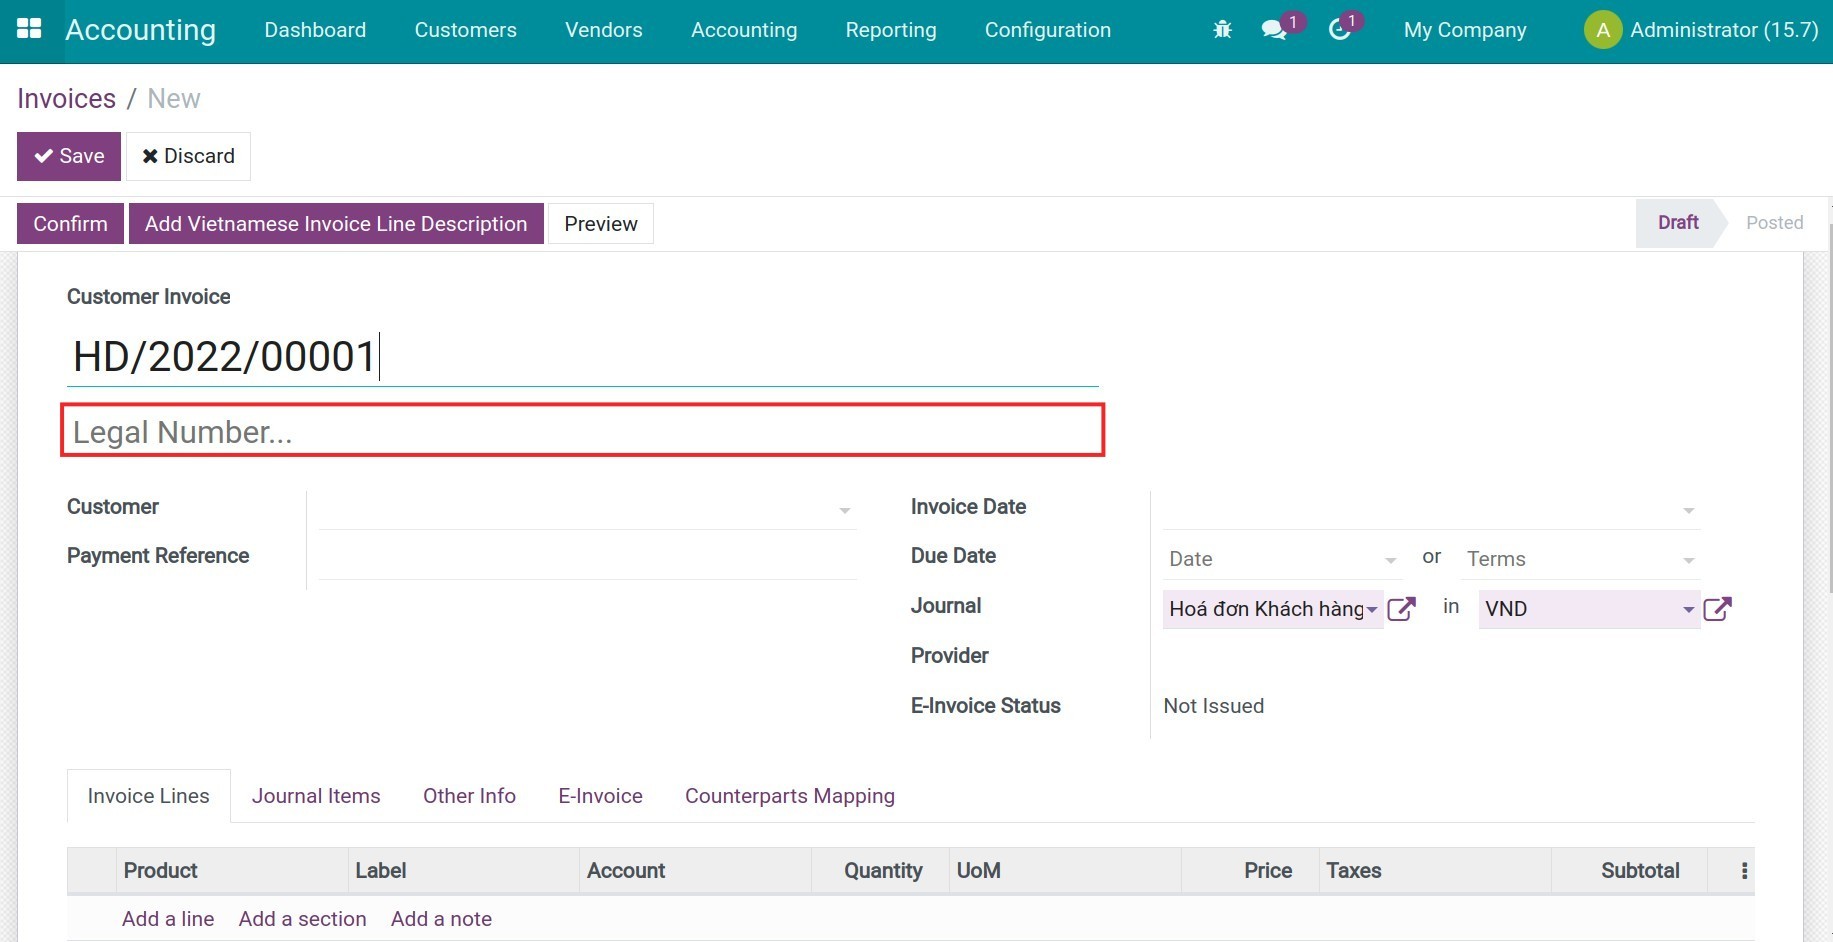This screenshot has height=942, width=1833.
Task: Open the Configuration menu
Action: click(x=1047, y=29)
